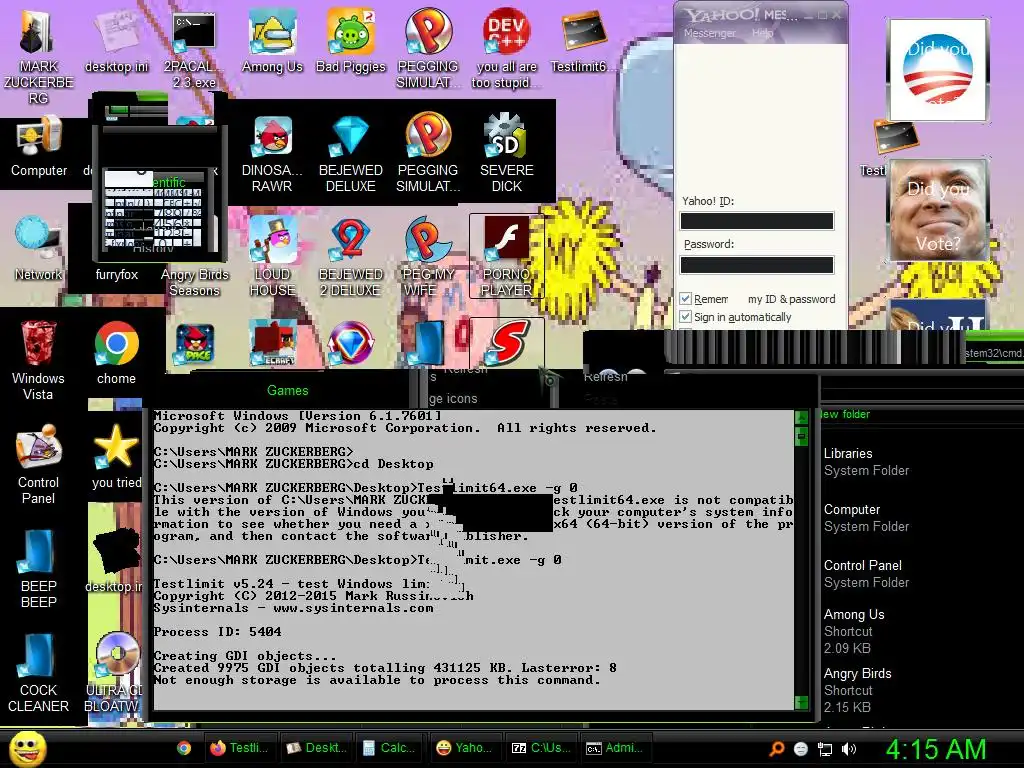Launch the Angry Birds Space icon beside chome
Screen dimensions: 1024x768
194,345
